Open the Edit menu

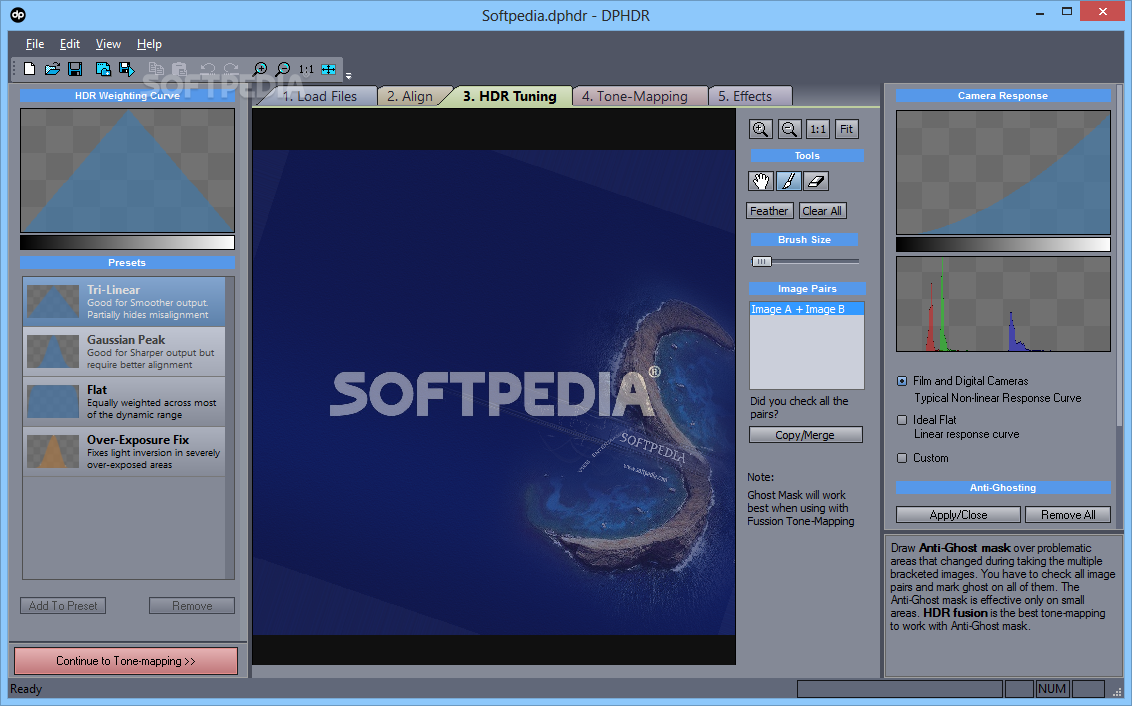[x=69, y=44]
